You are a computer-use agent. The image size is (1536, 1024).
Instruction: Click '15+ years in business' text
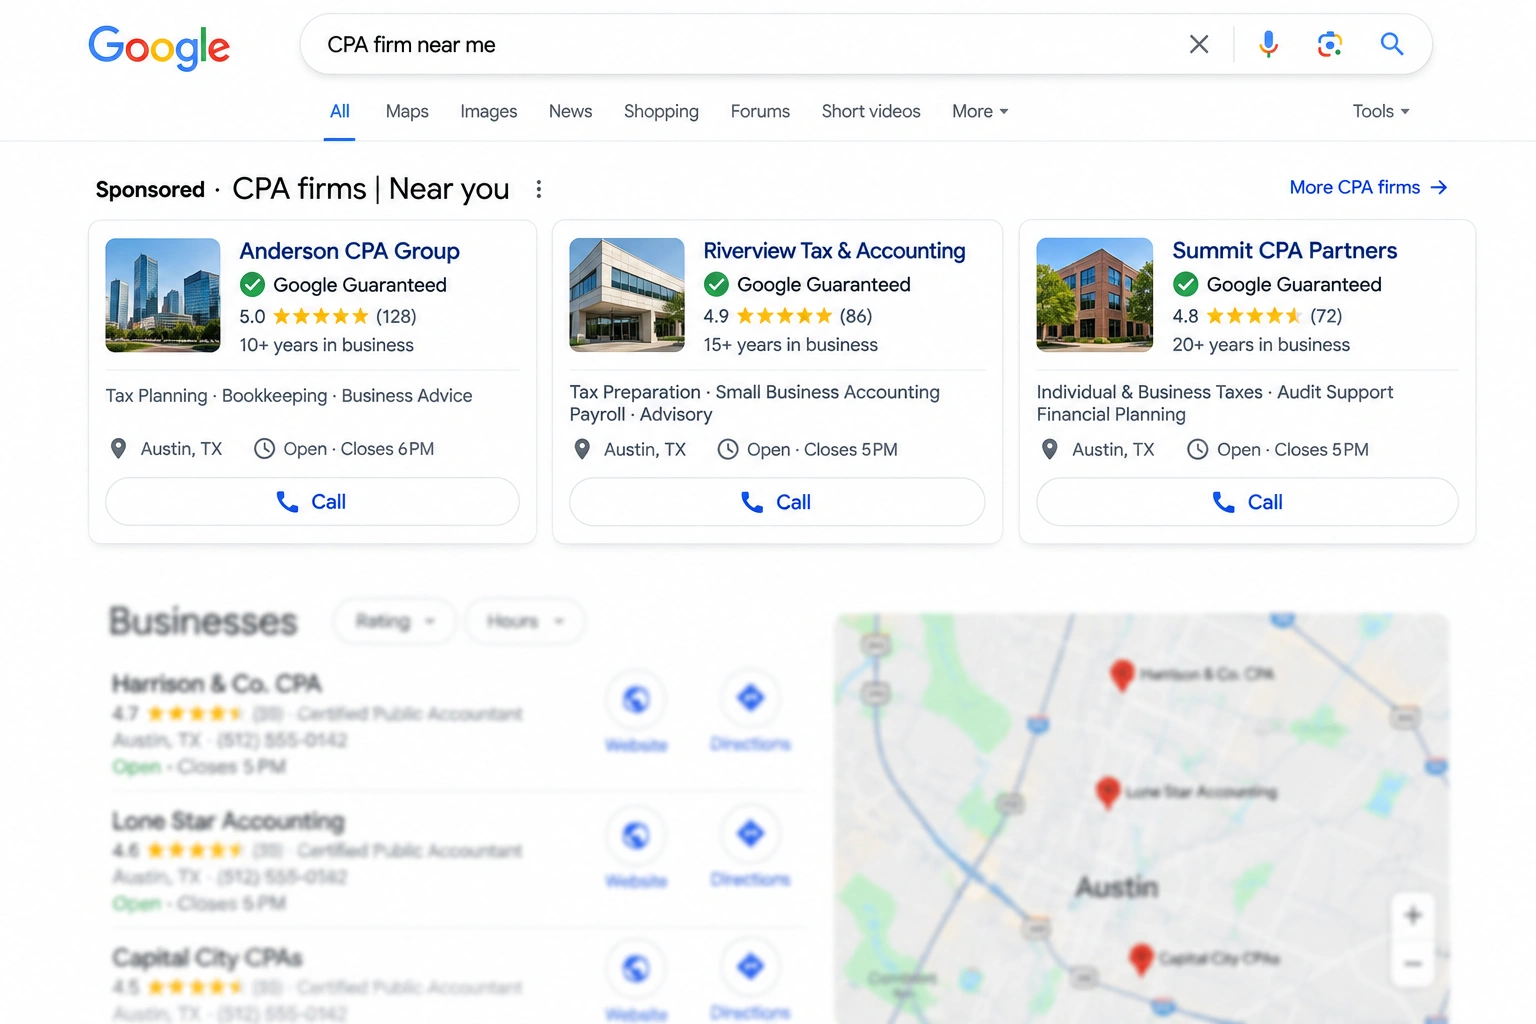pyautogui.click(x=790, y=345)
